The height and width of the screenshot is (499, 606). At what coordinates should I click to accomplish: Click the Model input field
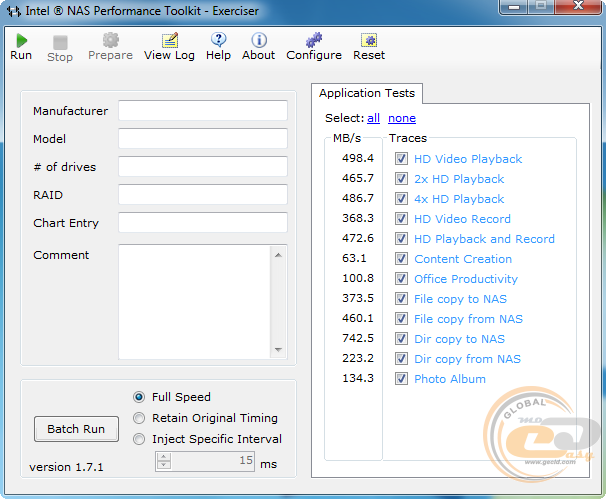tap(203, 138)
